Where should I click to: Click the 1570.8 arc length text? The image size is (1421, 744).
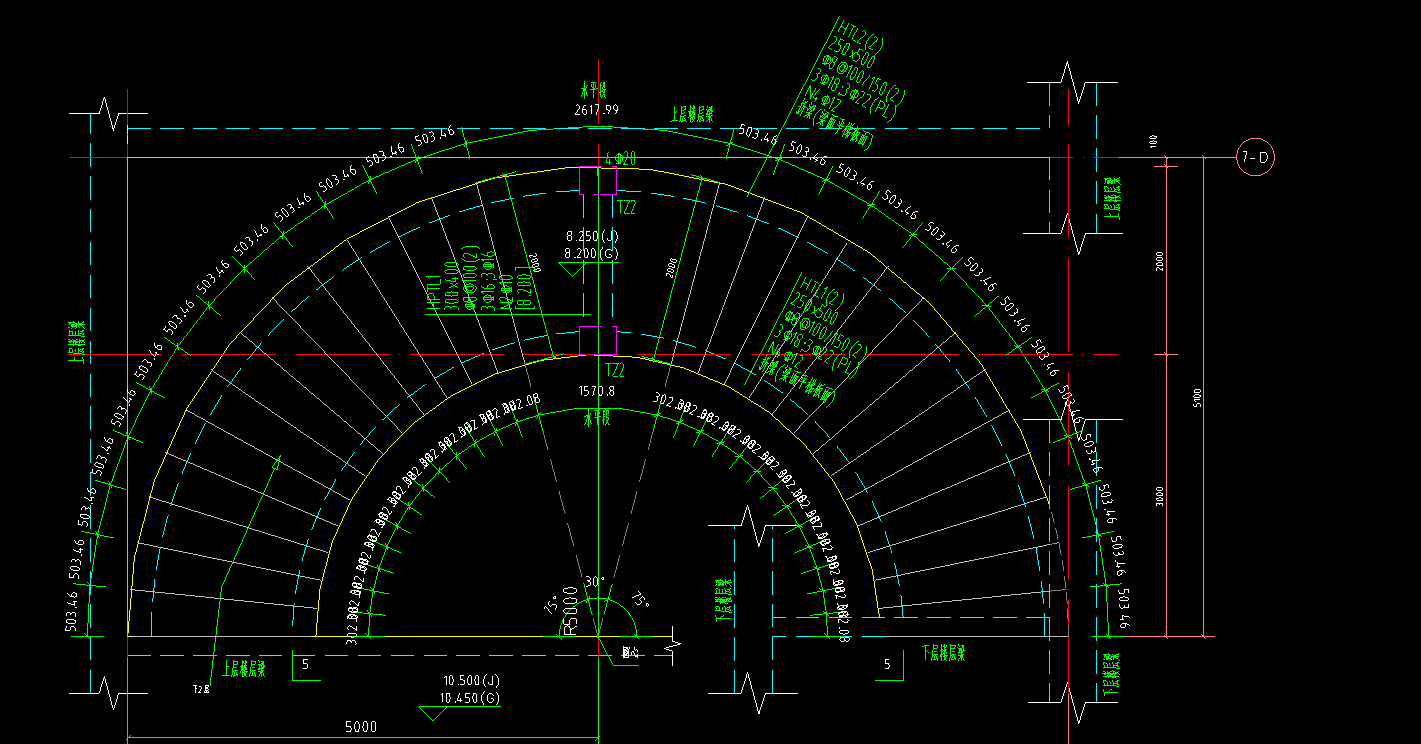[597, 391]
